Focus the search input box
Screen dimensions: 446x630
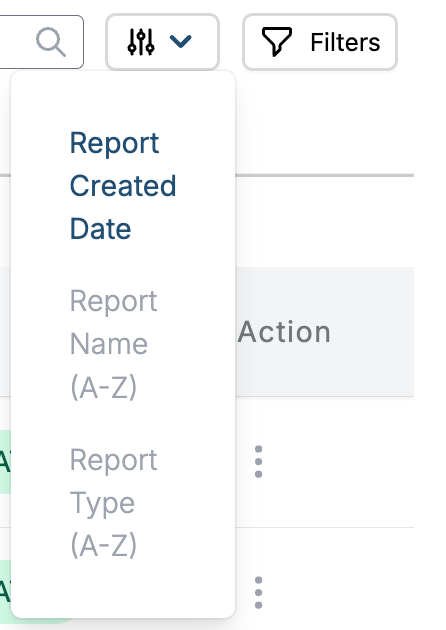pyautogui.click(x=41, y=42)
